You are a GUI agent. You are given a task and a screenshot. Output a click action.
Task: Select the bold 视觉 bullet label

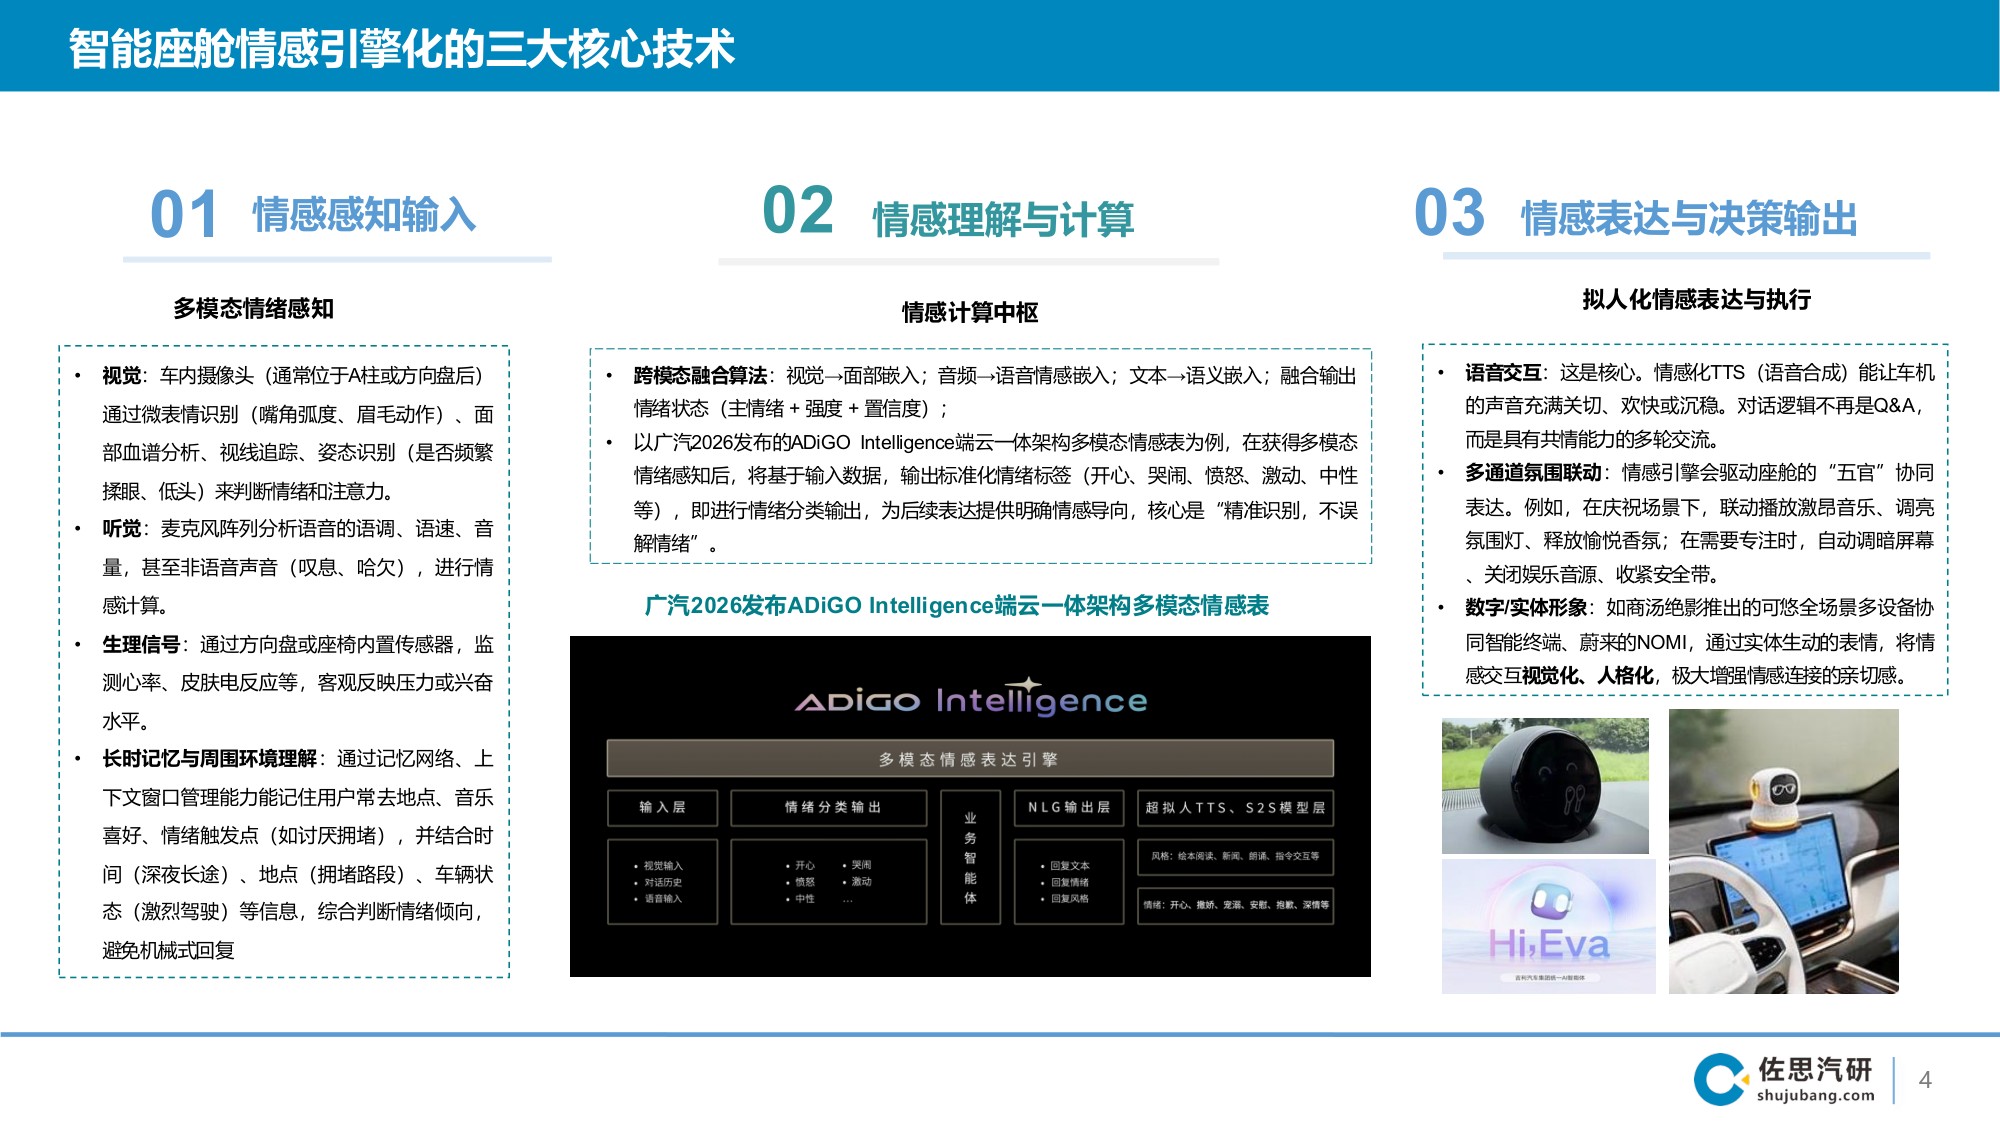[121, 376]
